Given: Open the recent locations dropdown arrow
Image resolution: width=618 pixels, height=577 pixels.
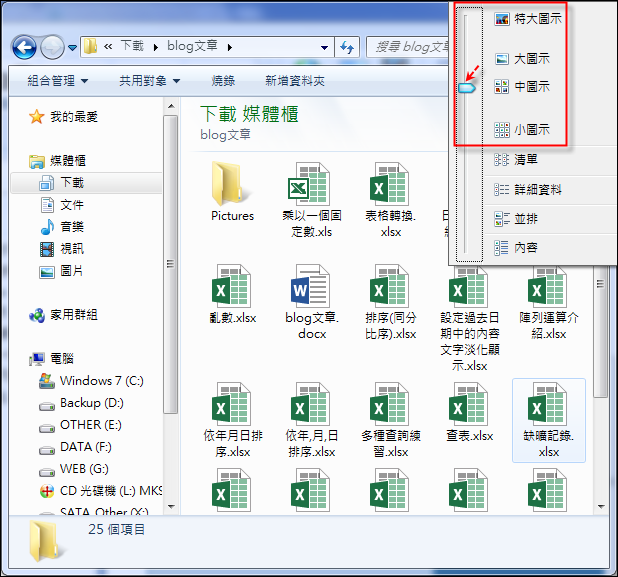Looking at the screenshot, I should 73,48.
